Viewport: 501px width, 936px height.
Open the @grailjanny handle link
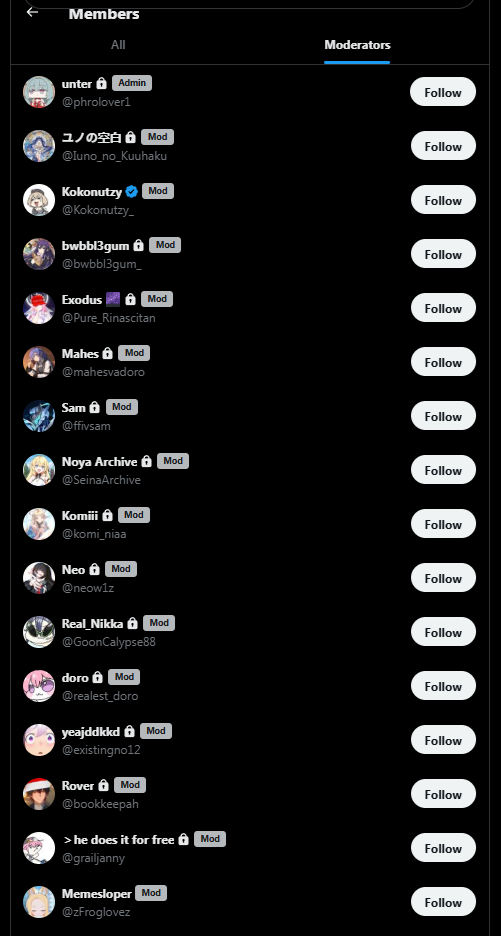click(x=94, y=858)
